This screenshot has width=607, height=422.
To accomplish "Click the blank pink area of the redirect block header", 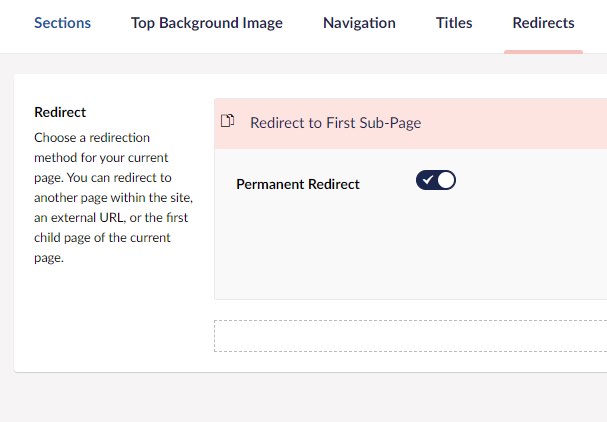I will (520, 123).
